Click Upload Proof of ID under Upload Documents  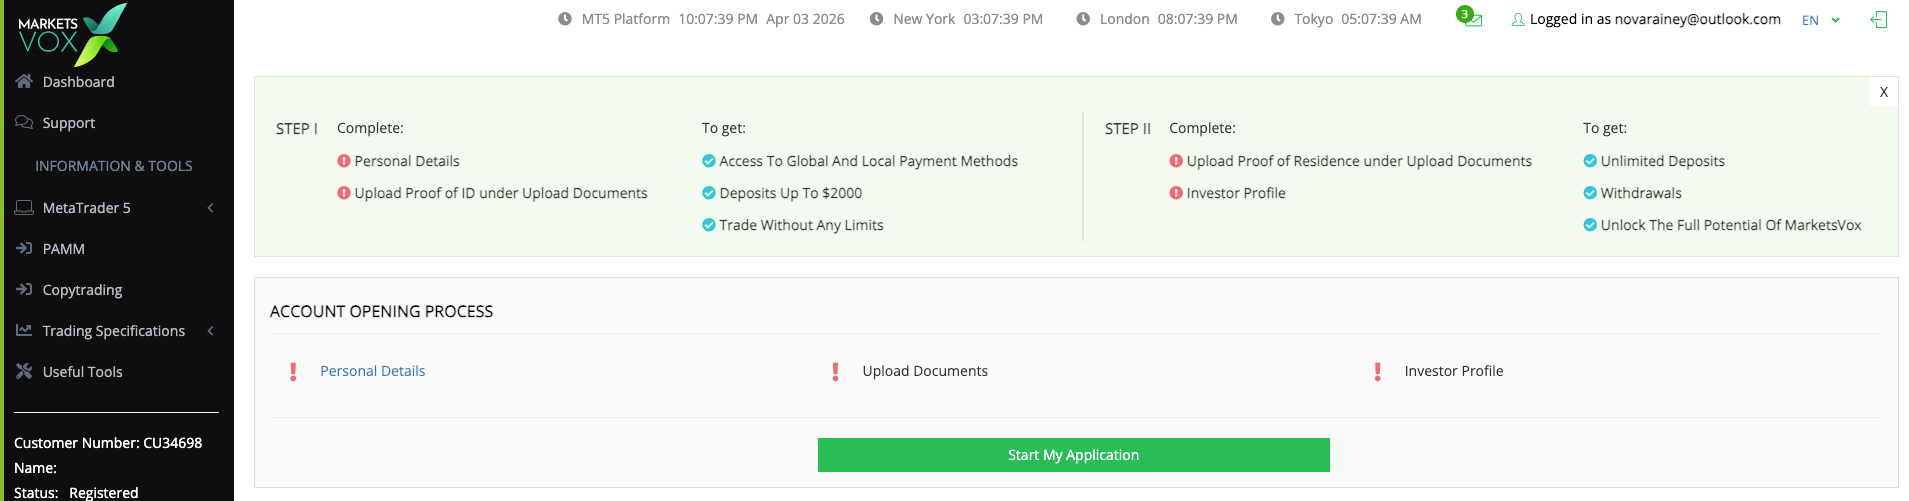point(501,193)
